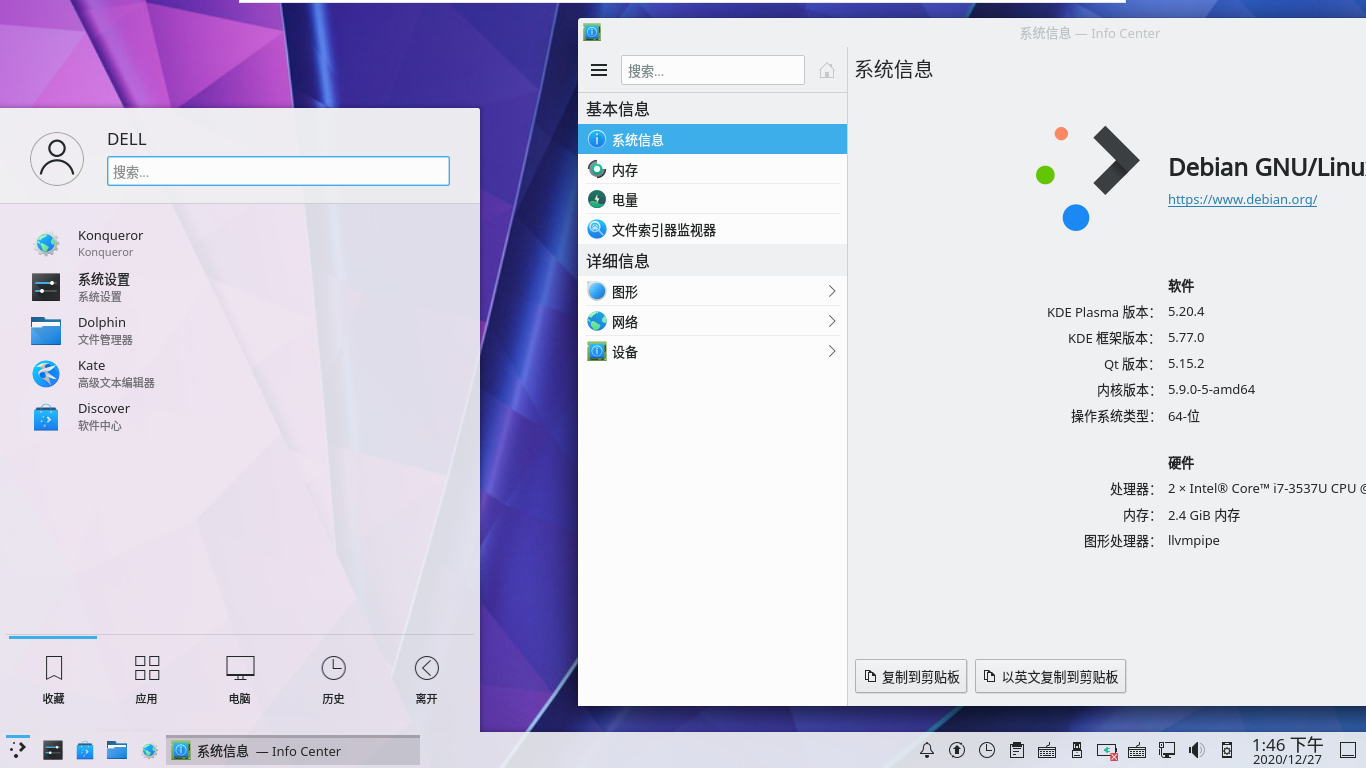The height and width of the screenshot is (768, 1366).
Task: Expand the 网络 category chevron
Action: coord(832,321)
